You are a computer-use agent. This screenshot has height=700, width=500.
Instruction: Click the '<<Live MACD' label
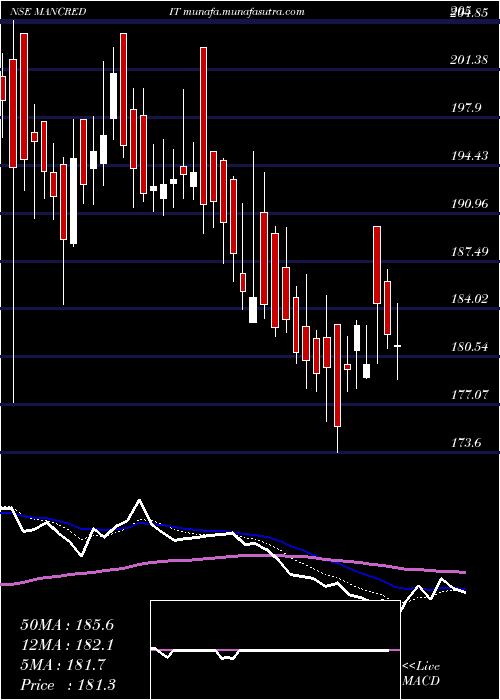click(x=421, y=674)
